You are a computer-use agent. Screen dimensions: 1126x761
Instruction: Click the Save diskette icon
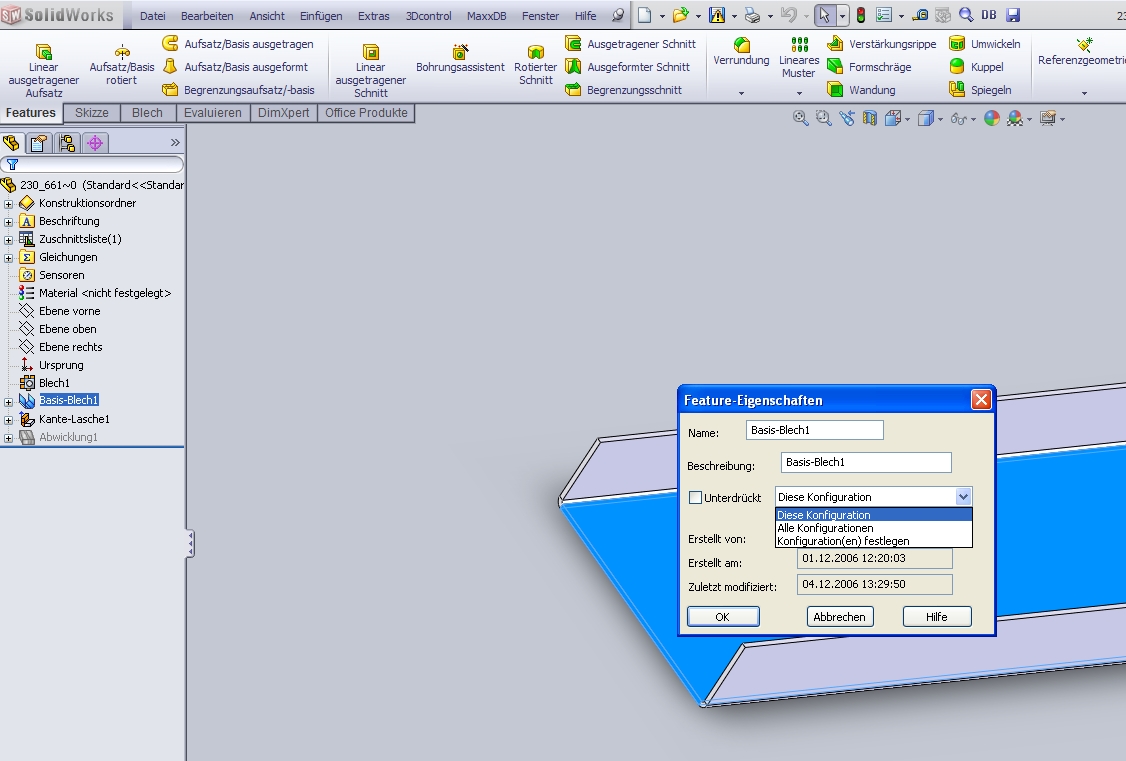1013,15
